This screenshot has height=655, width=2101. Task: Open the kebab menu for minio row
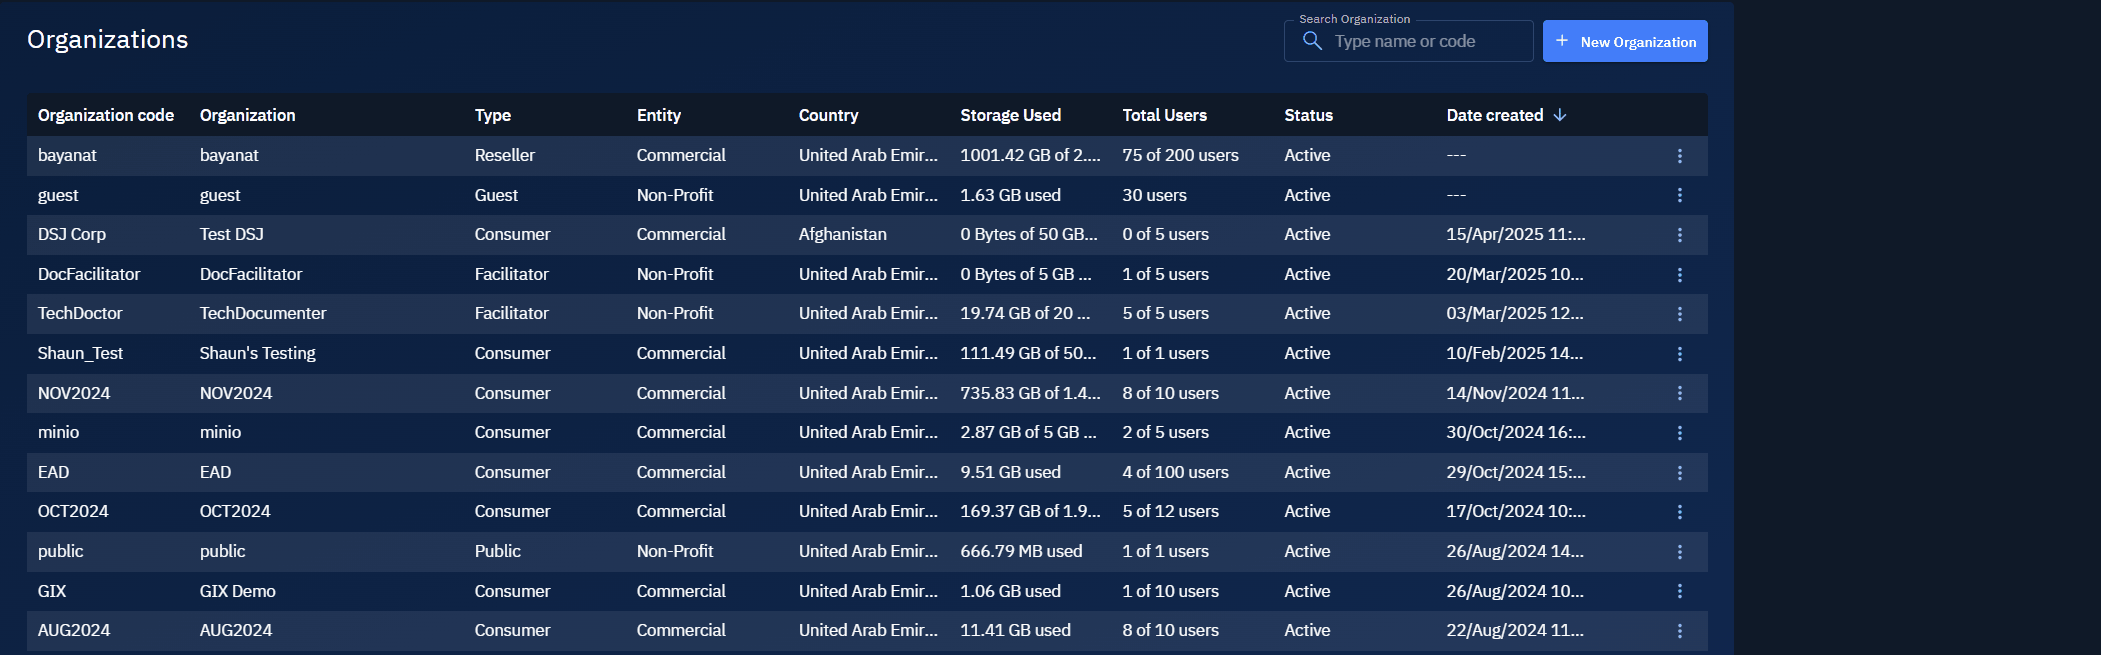(1679, 433)
